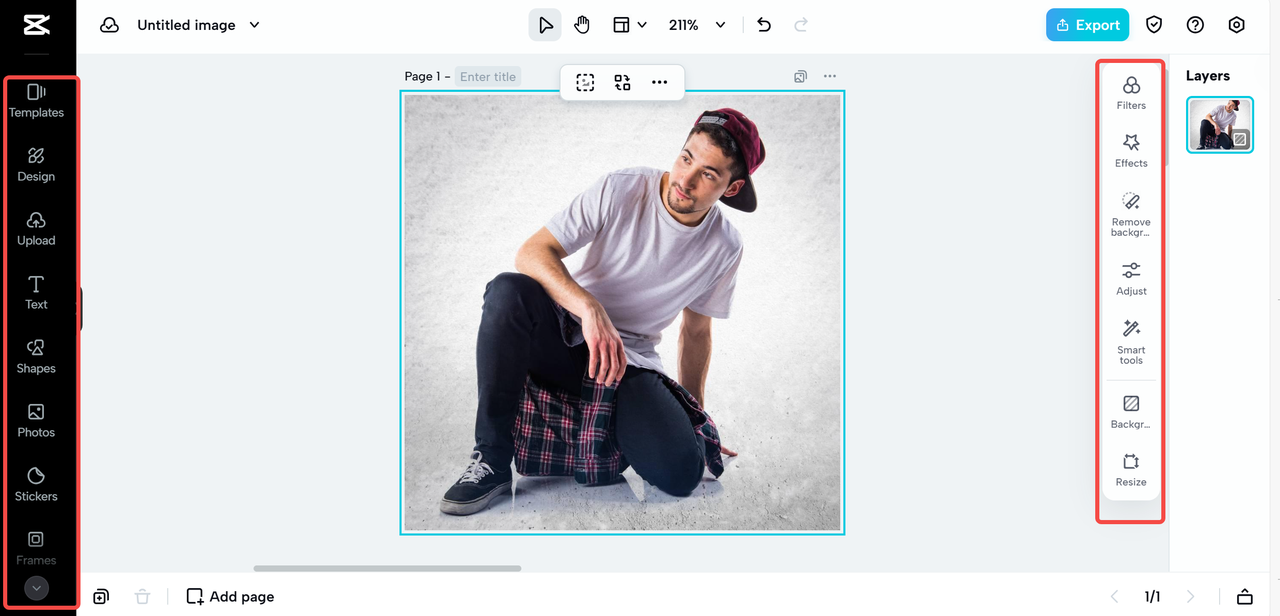Click the Add page button

click(230, 597)
